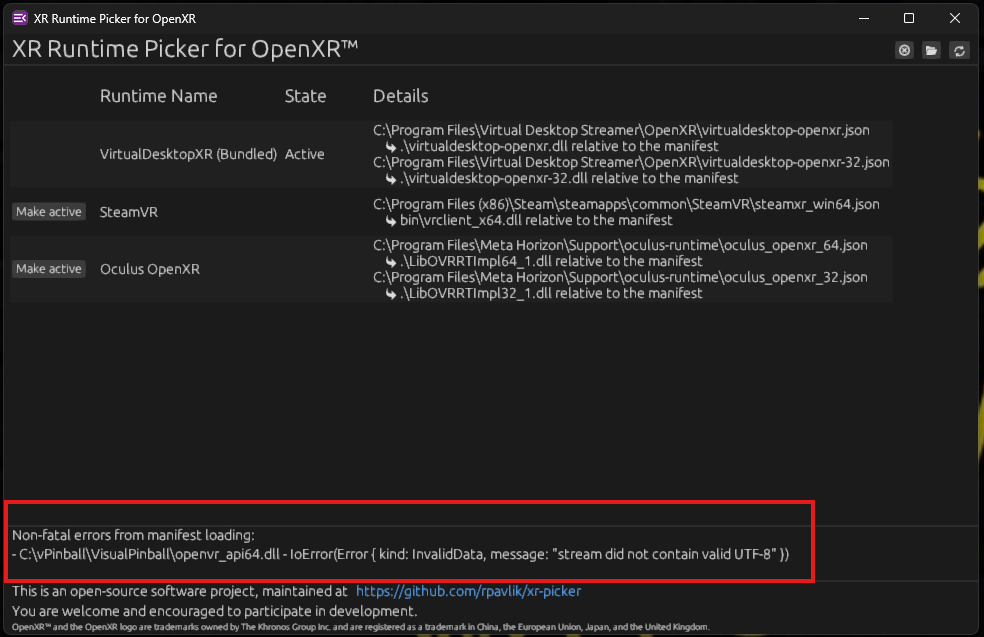Open the github.com/rpavlik/xr-picker link
Screen dimensions: 984x637
(468, 591)
